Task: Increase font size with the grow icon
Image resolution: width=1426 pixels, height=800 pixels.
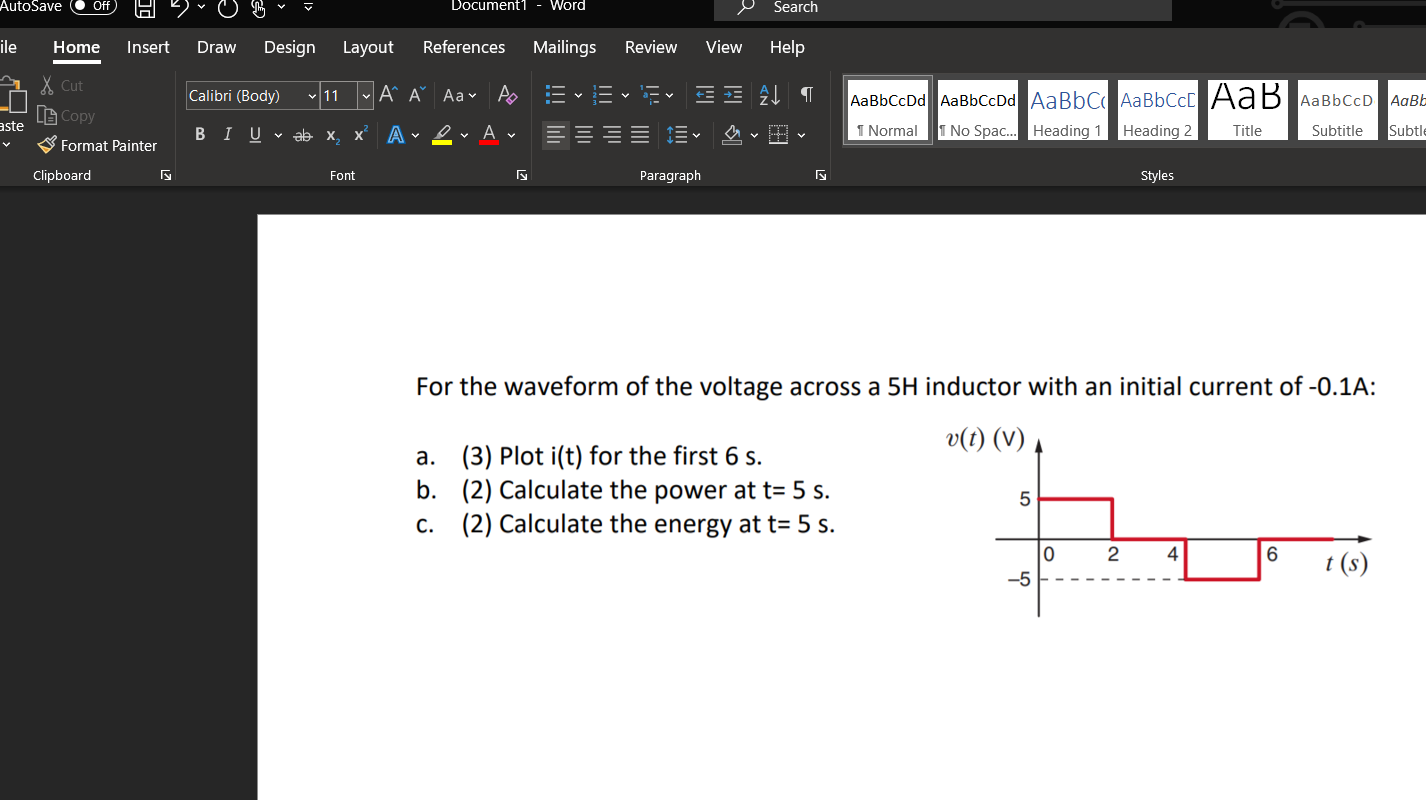Action: (389, 95)
